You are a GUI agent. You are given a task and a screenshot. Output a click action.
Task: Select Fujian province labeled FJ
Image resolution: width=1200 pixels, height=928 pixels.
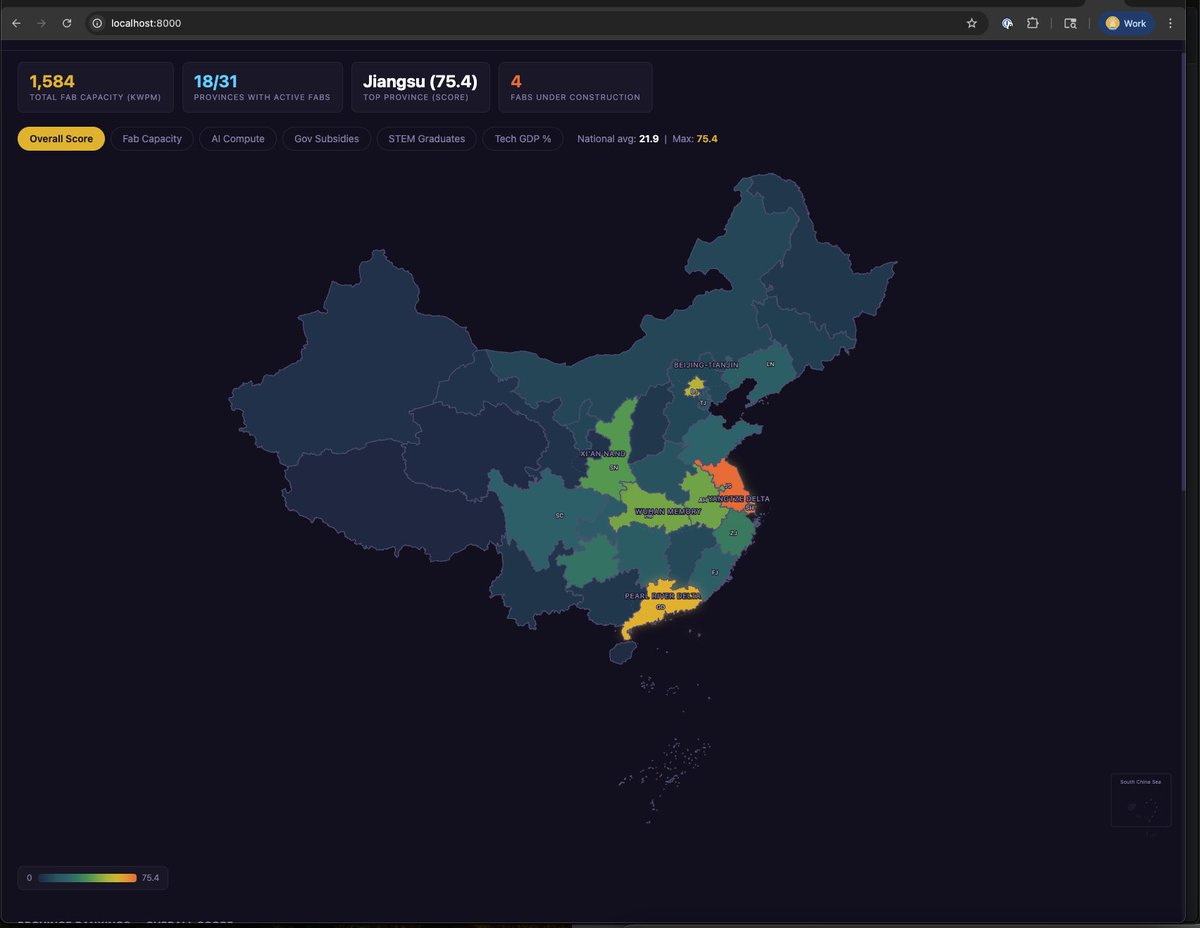pos(713,573)
